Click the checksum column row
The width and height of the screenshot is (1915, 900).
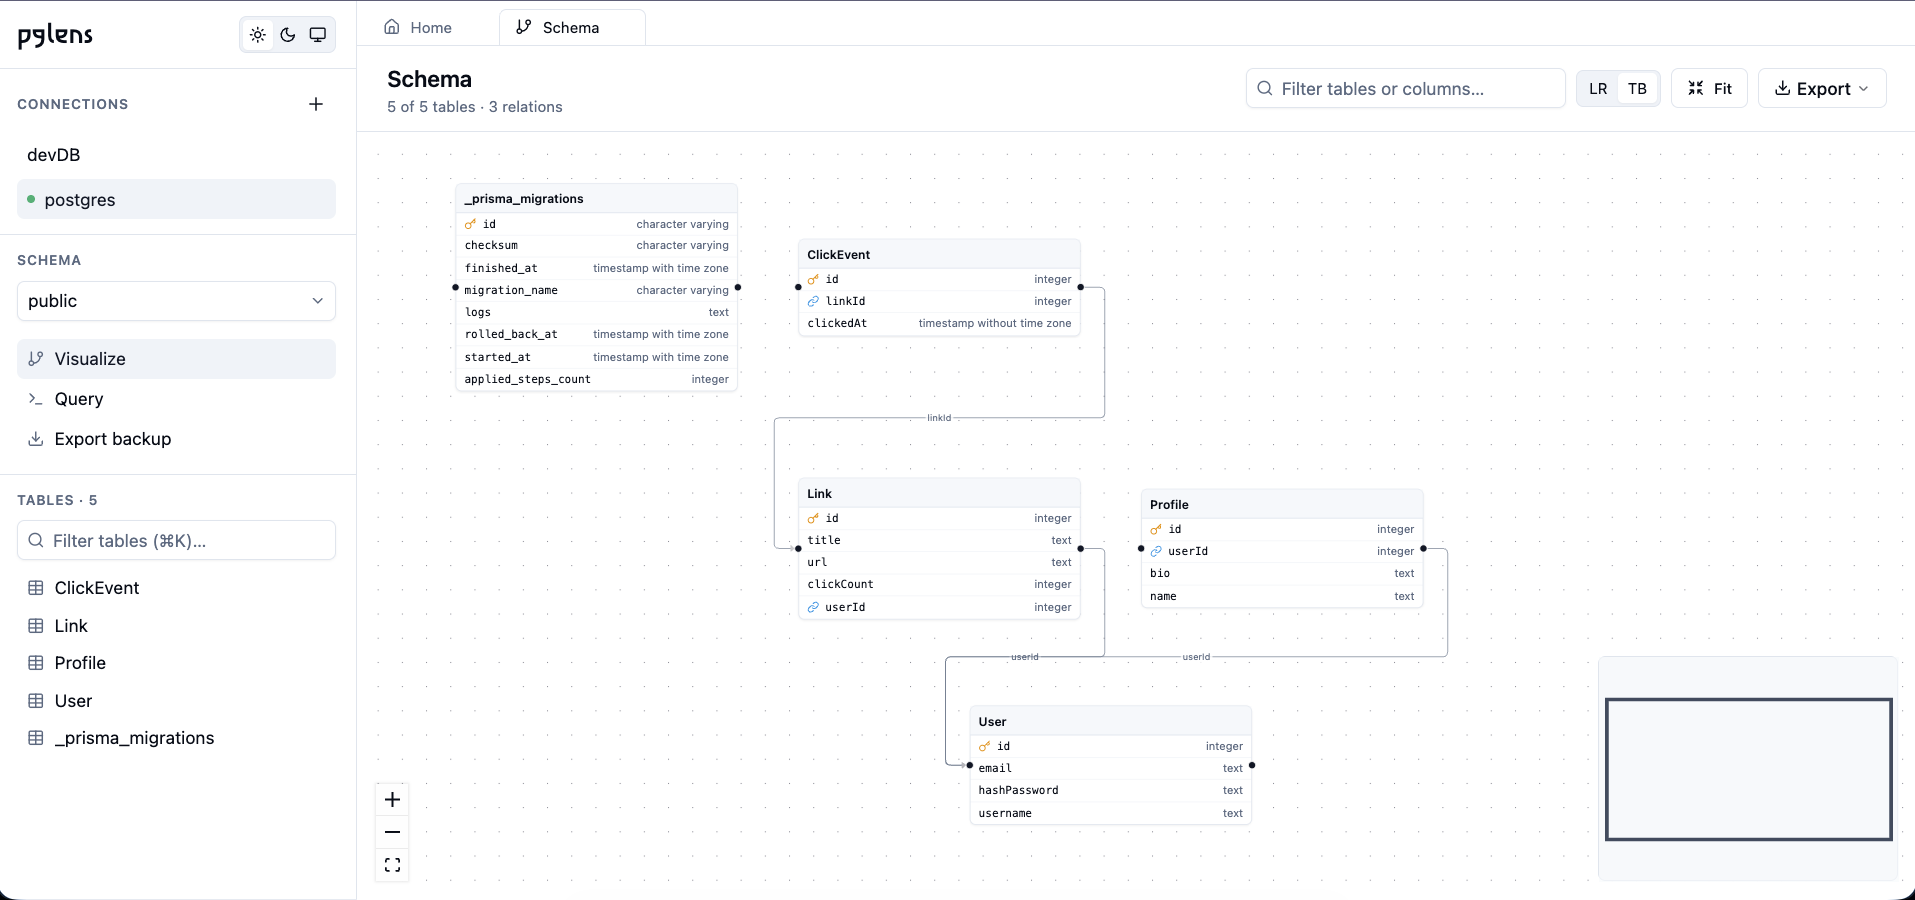click(x=596, y=245)
